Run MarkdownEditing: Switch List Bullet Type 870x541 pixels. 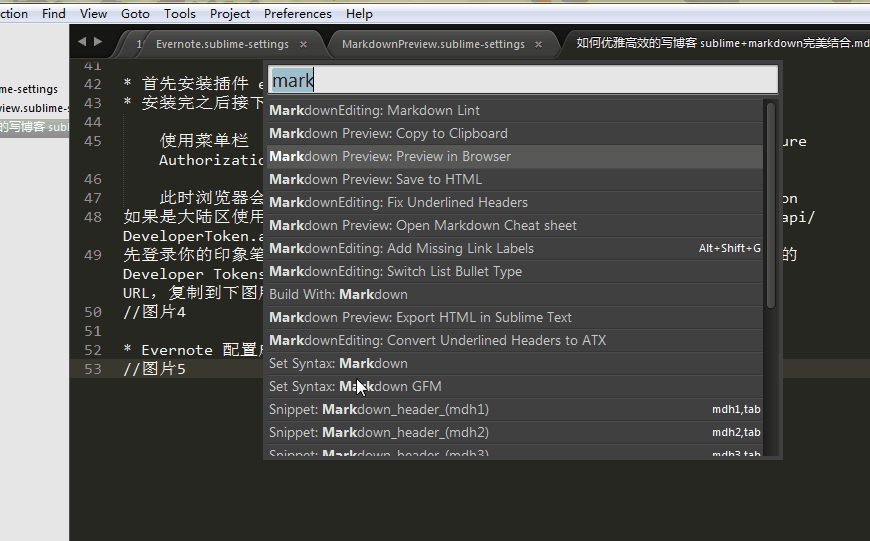click(515, 272)
